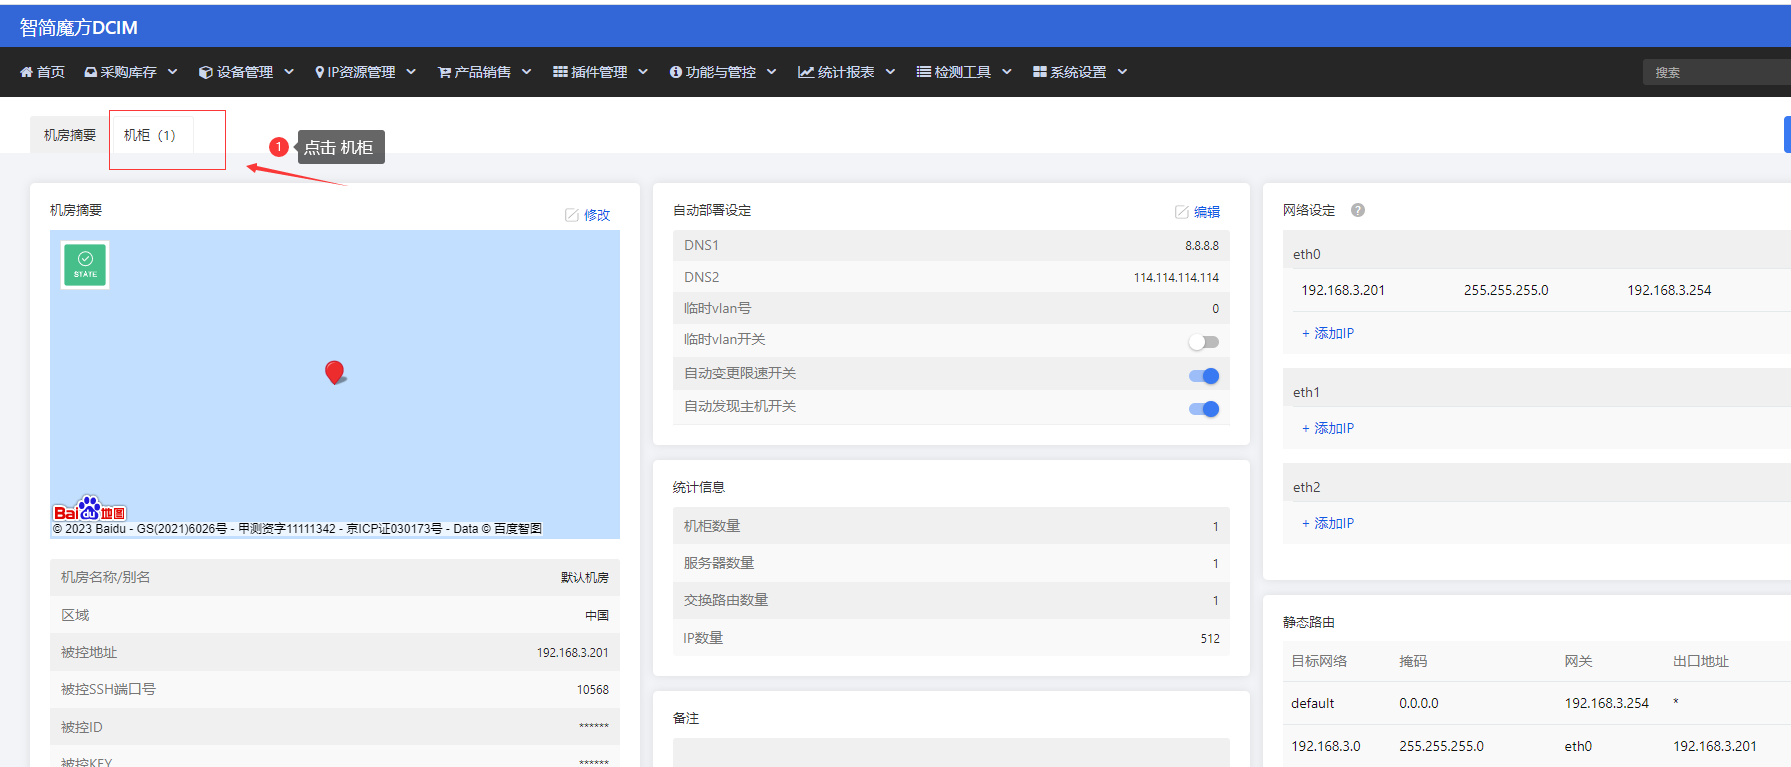Open the 统计报表 menu
The height and width of the screenshot is (767, 1791).
[846, 72]
